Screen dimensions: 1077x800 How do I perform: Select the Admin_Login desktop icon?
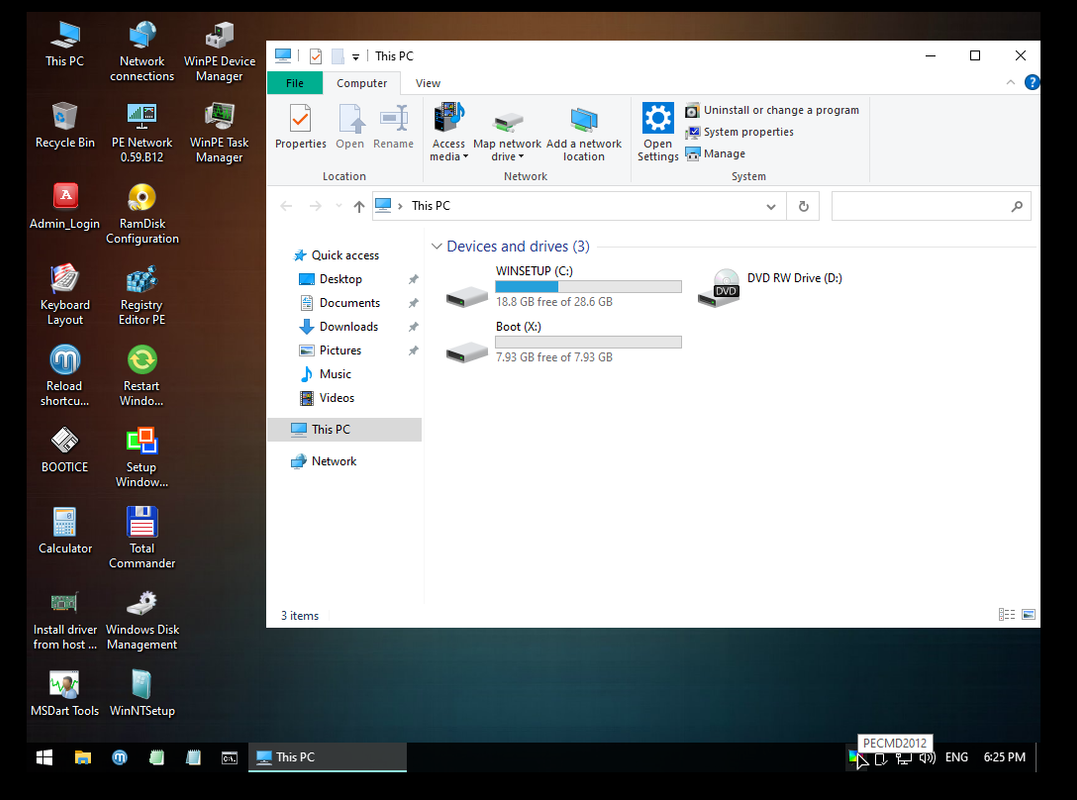click(x=65, y=206)
